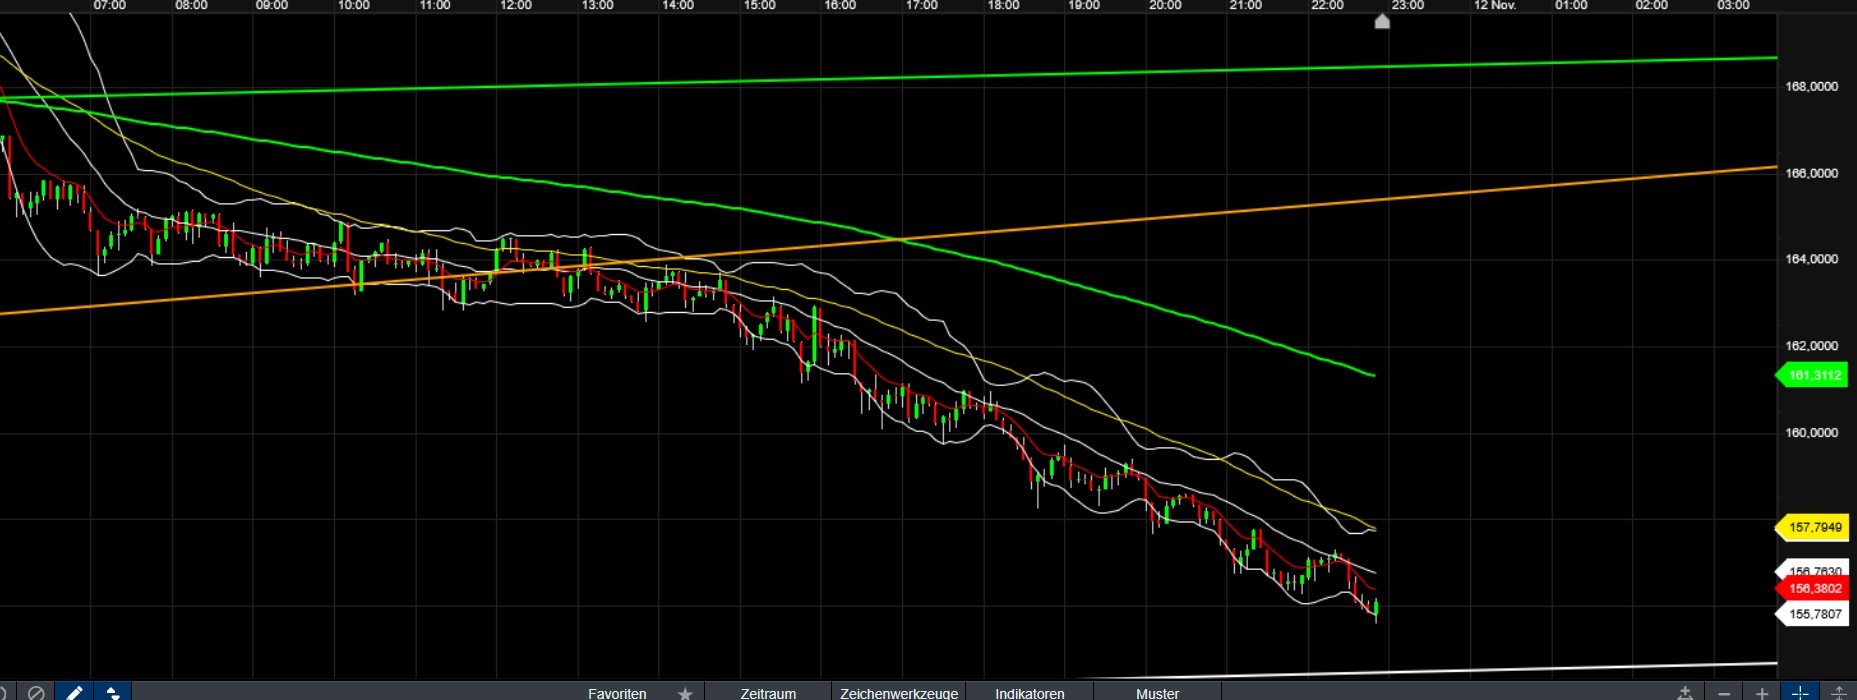
Task: Click the green 161,3112 price label
Action: 1814,376
